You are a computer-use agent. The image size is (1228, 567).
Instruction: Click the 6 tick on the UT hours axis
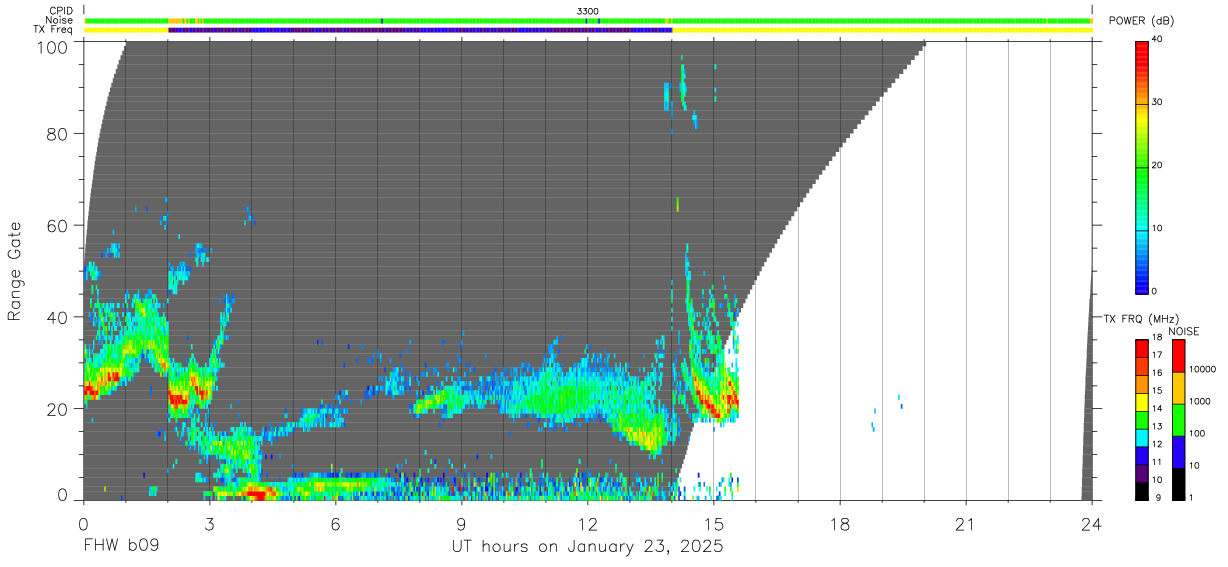[x=335, y=524]
